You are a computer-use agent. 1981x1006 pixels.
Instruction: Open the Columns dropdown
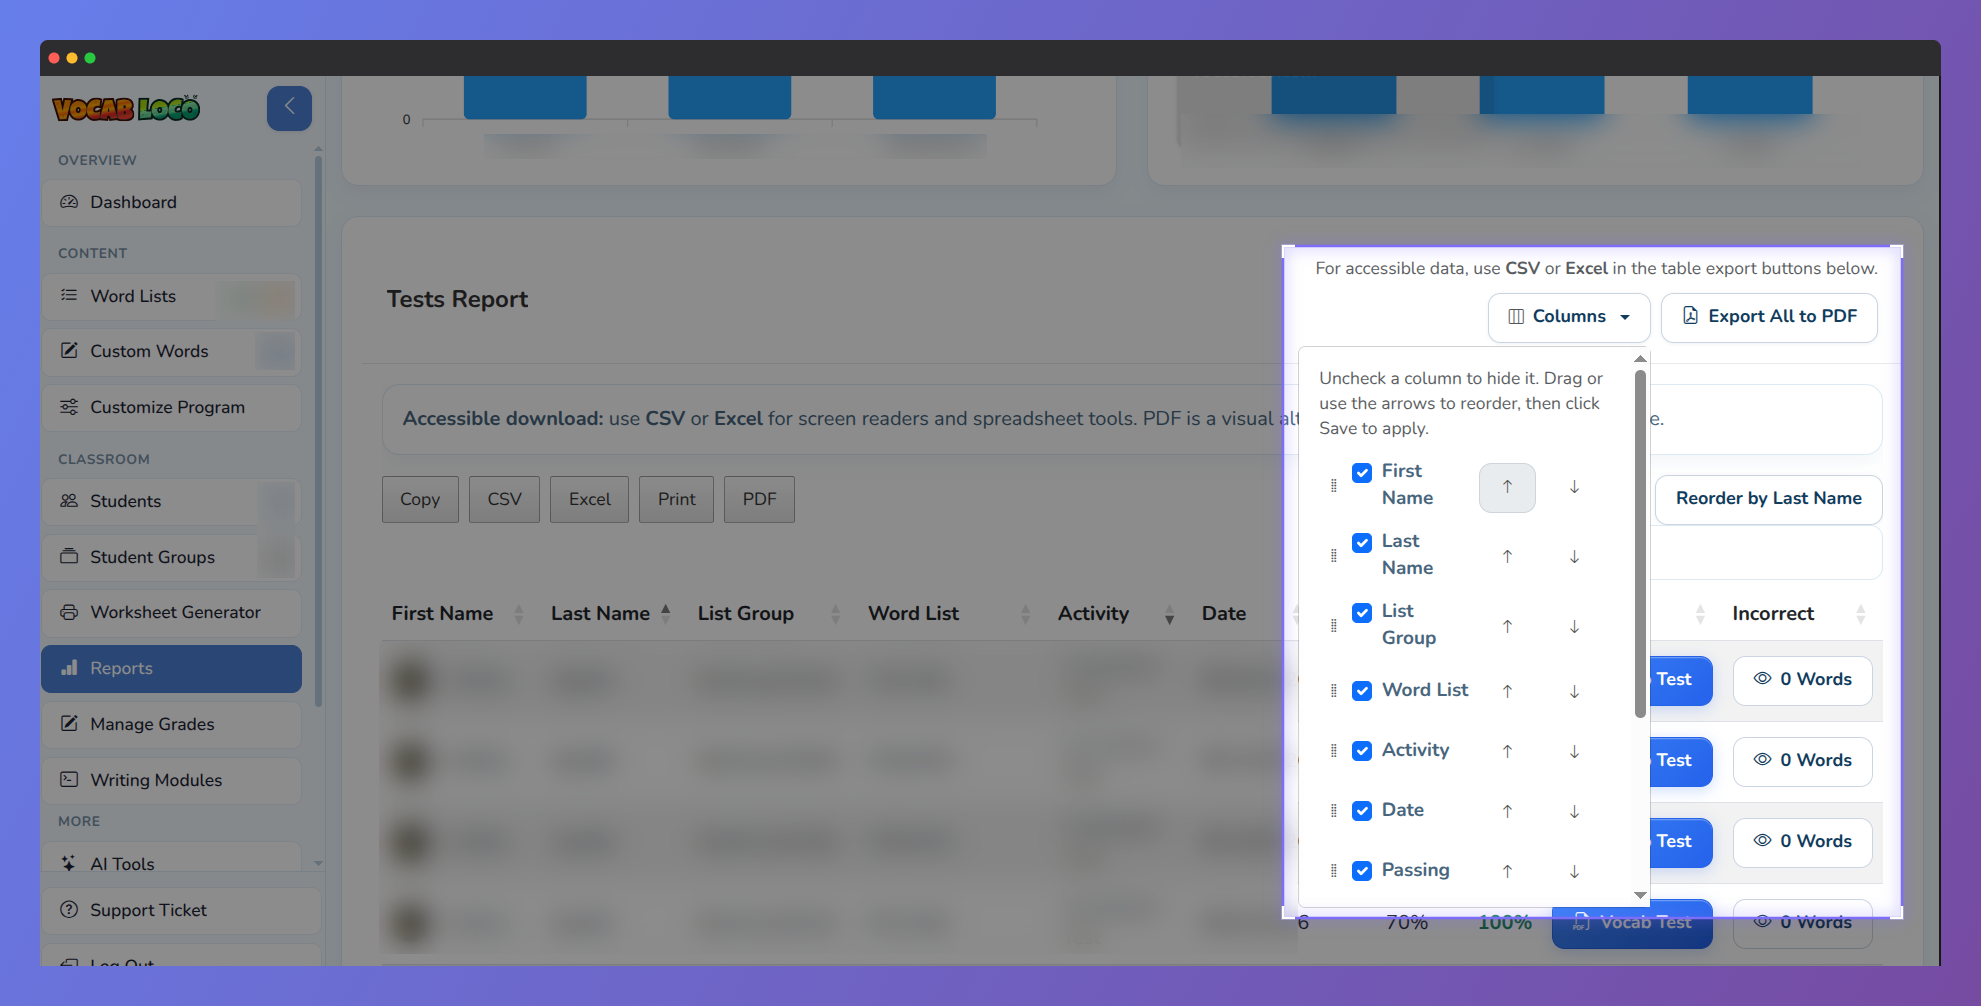click(x=1568, y=317)
